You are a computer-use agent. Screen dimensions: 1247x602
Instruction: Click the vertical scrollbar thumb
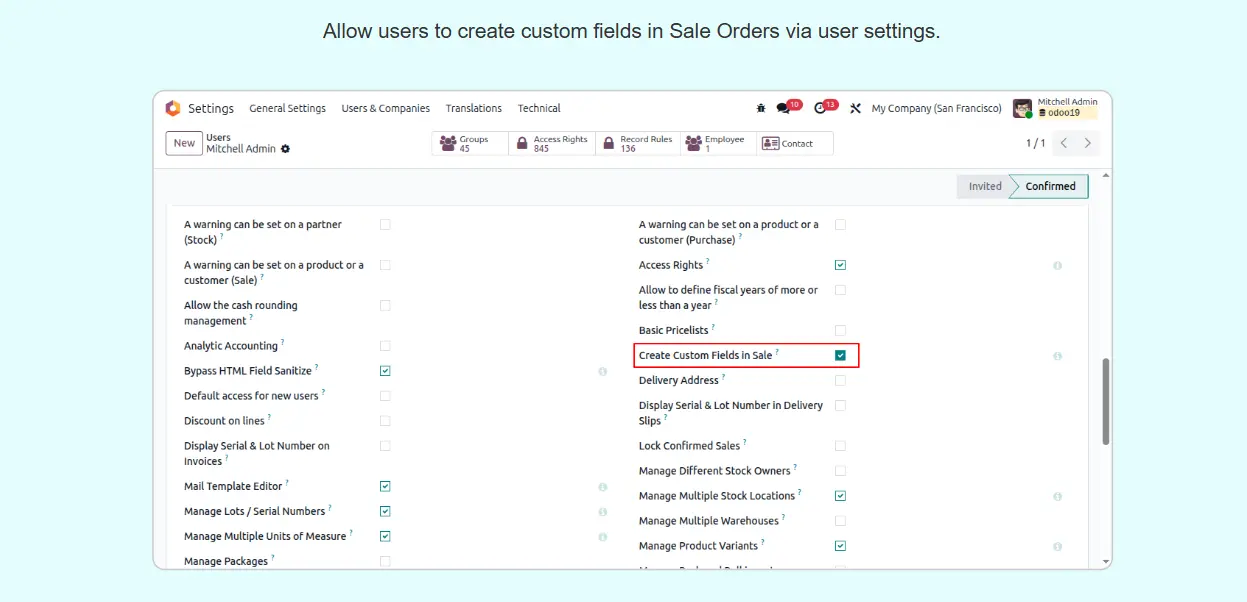(x=1105, y=401)
